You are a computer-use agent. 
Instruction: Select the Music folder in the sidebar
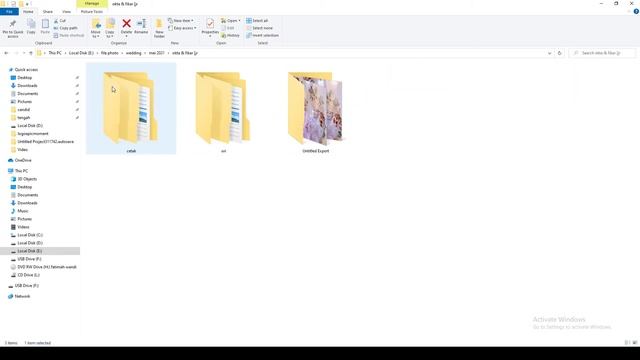pos(20,211)
